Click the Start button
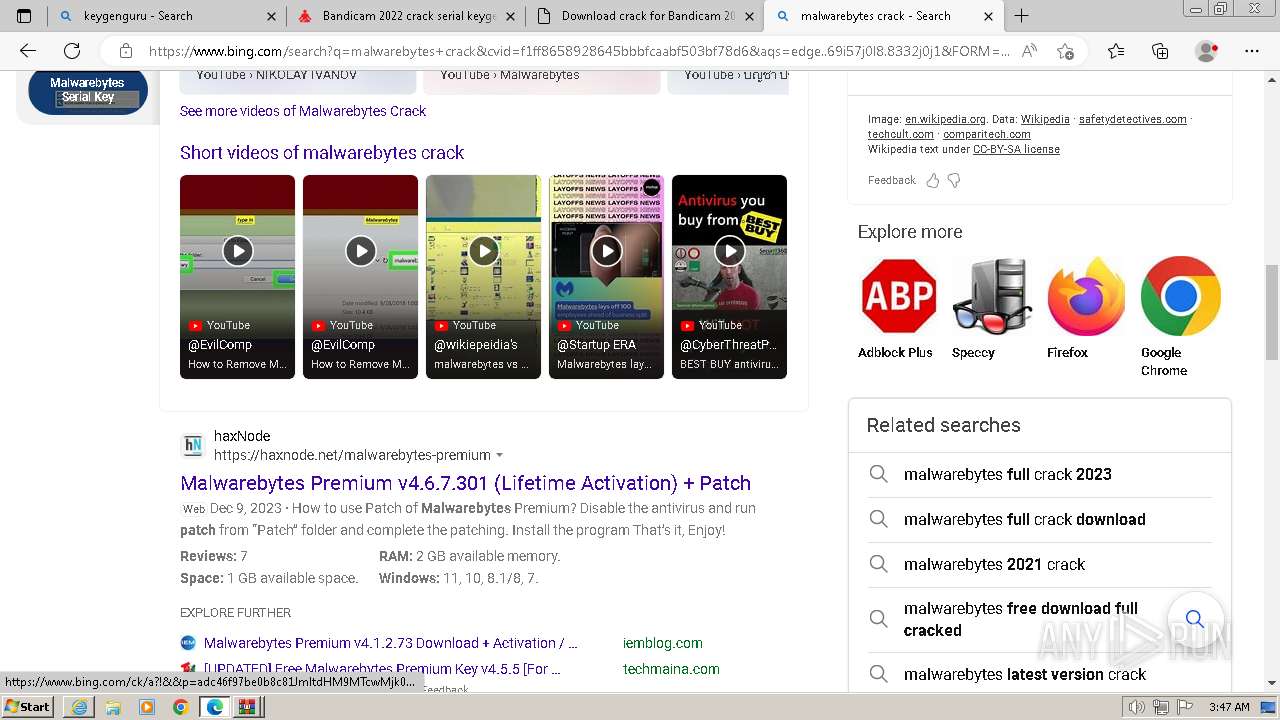 click(x=27, y=707)
